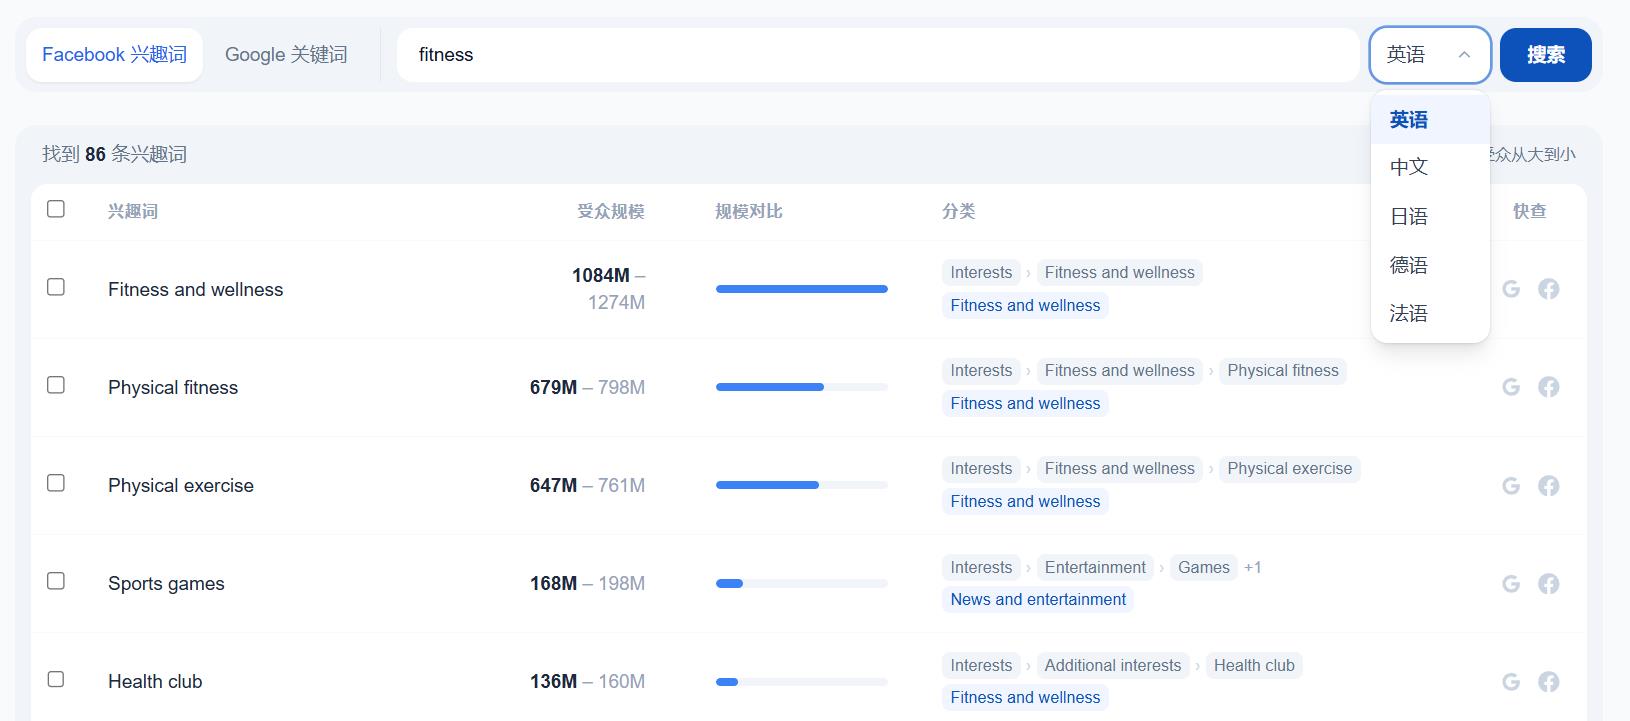
Task: Click the Physical exercise category tag
Action: [x=1290, y=469]
